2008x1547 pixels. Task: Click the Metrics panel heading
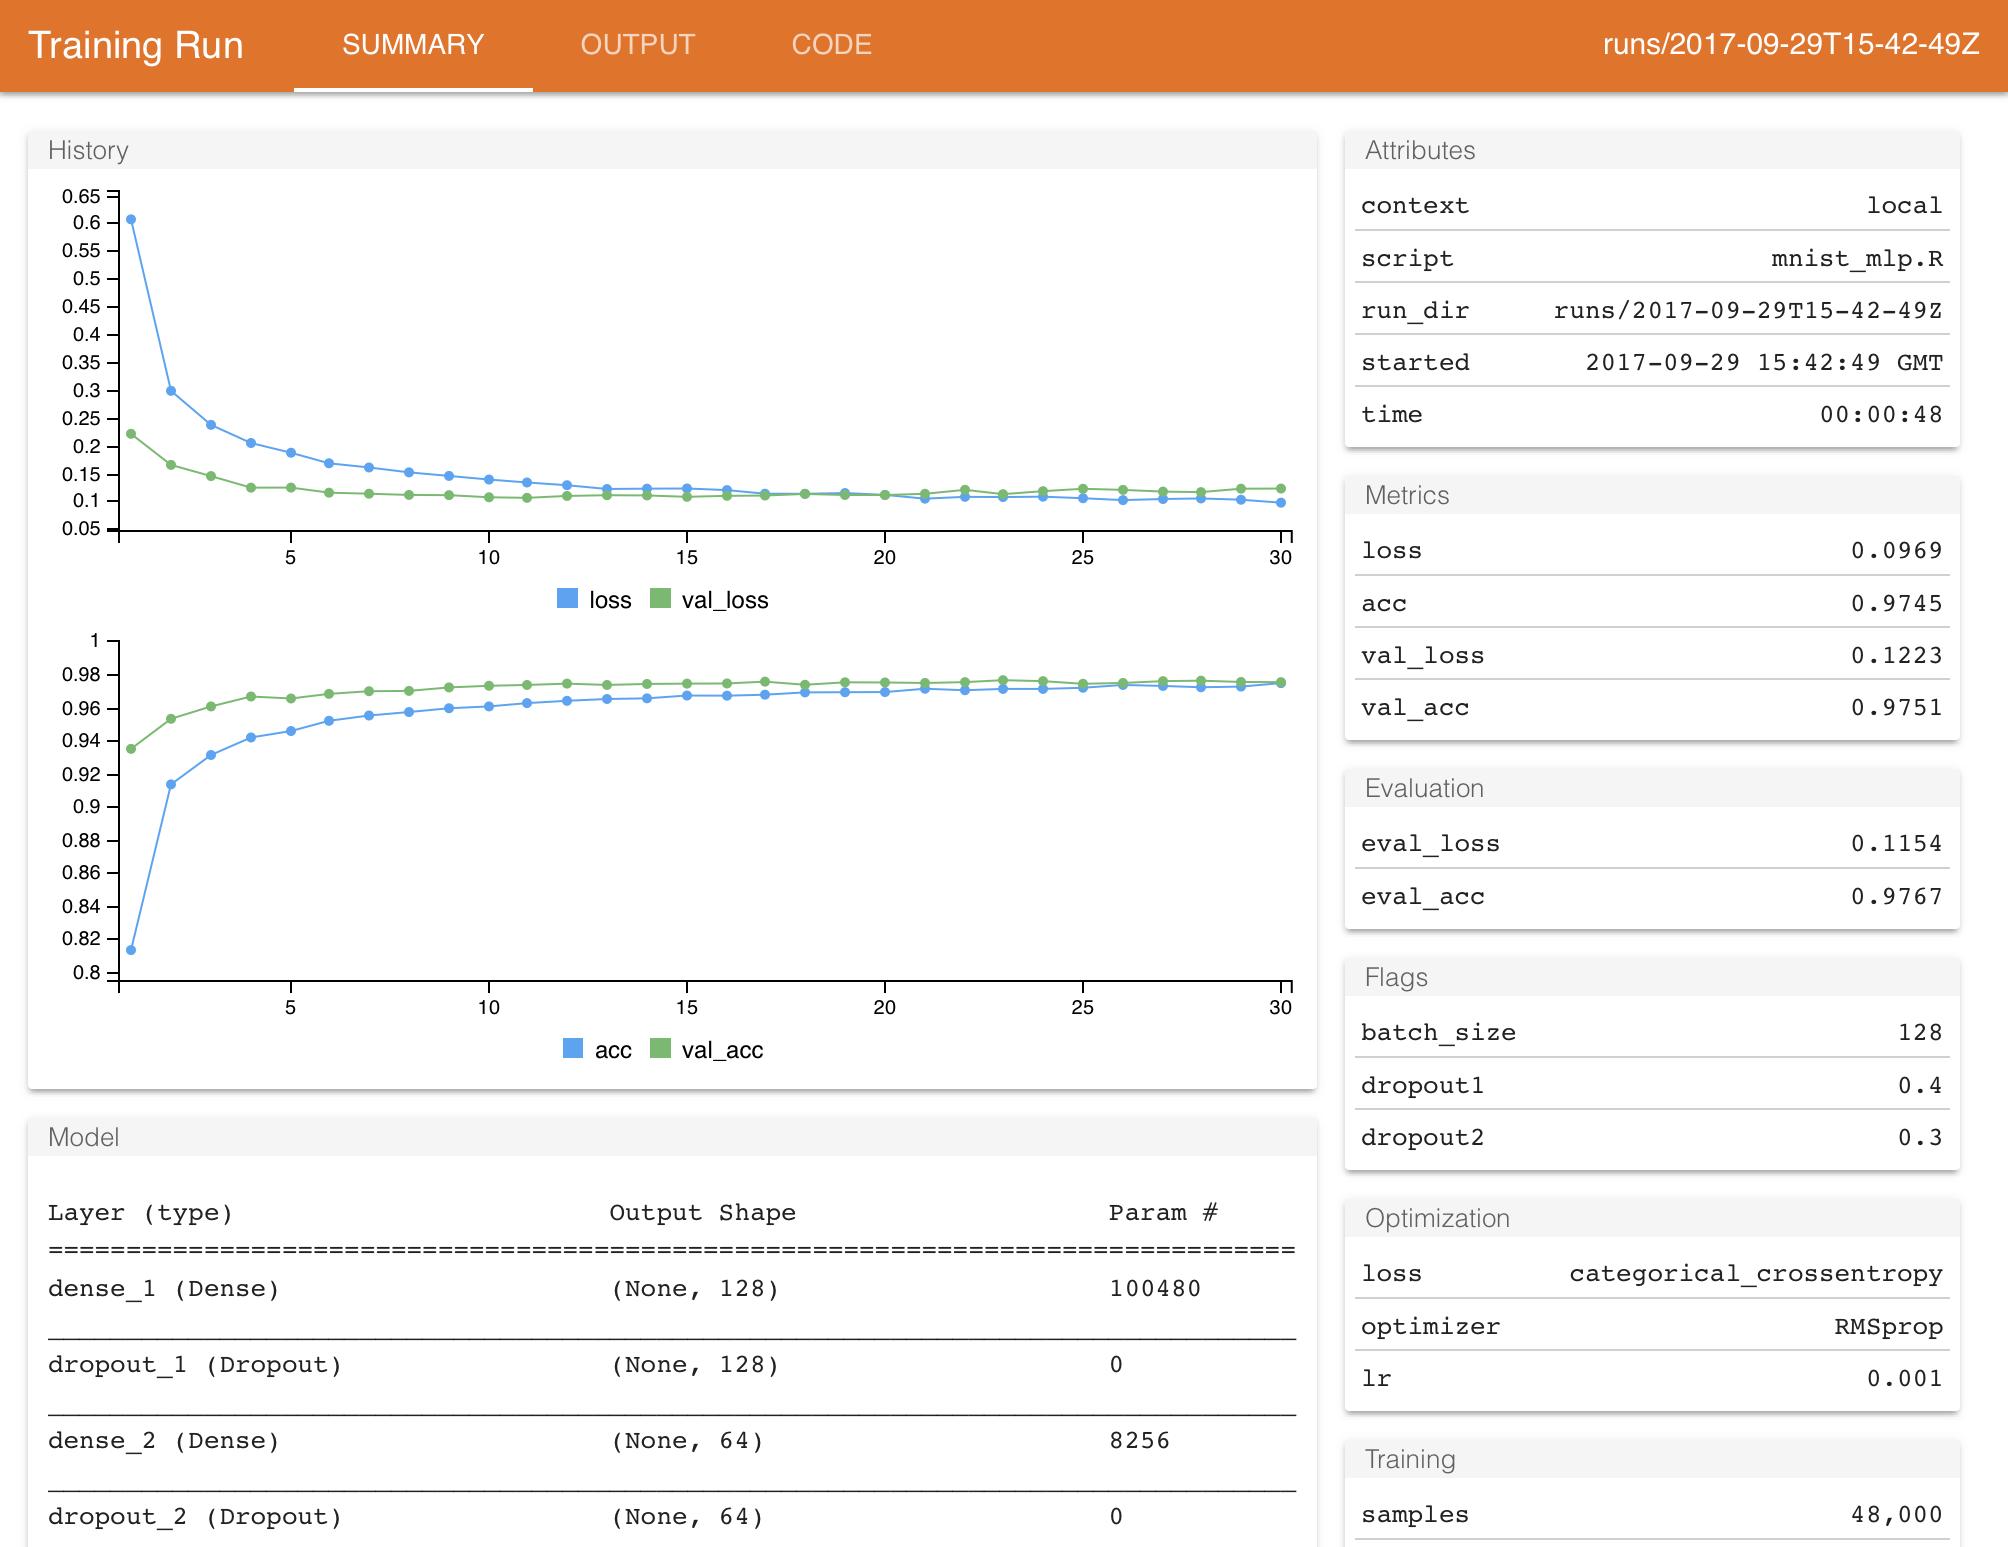[x=1407, y=495]
